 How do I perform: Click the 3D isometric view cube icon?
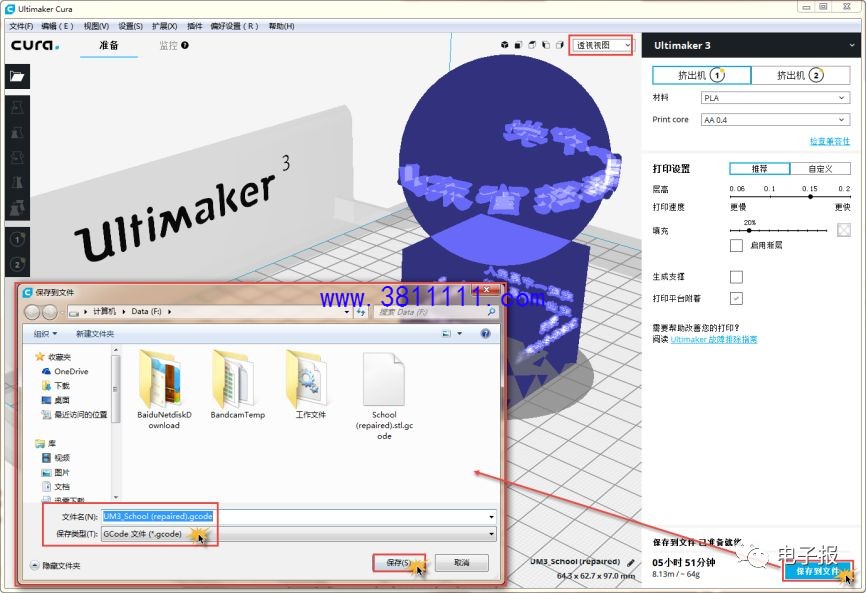click(504, 45)
